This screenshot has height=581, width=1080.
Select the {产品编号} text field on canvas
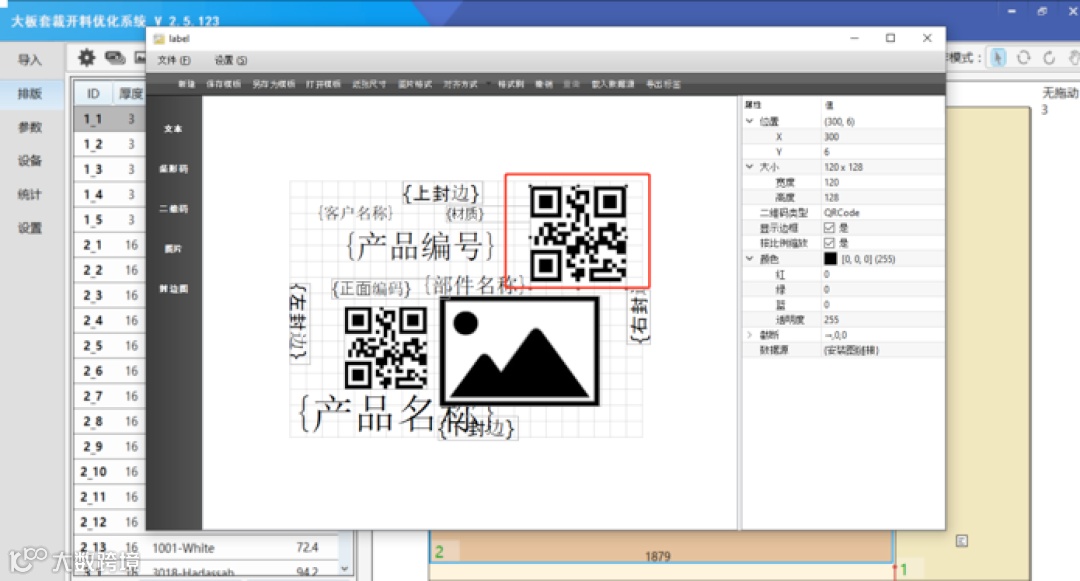click(x=420, y=246)
